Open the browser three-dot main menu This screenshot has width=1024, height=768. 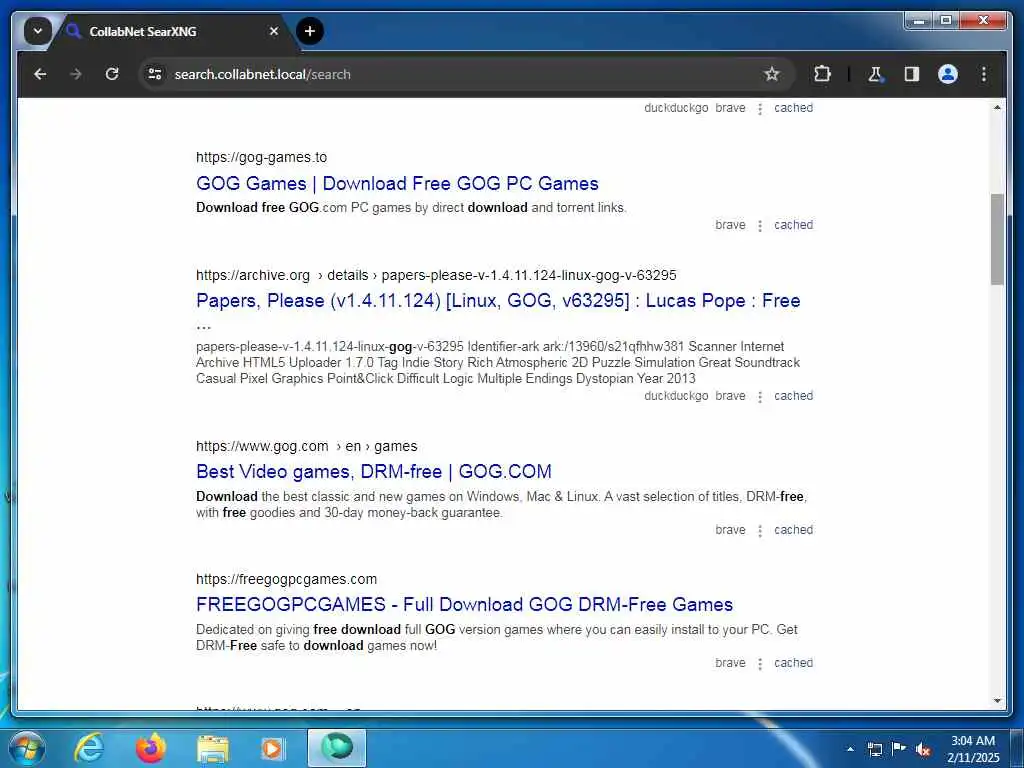984,74
